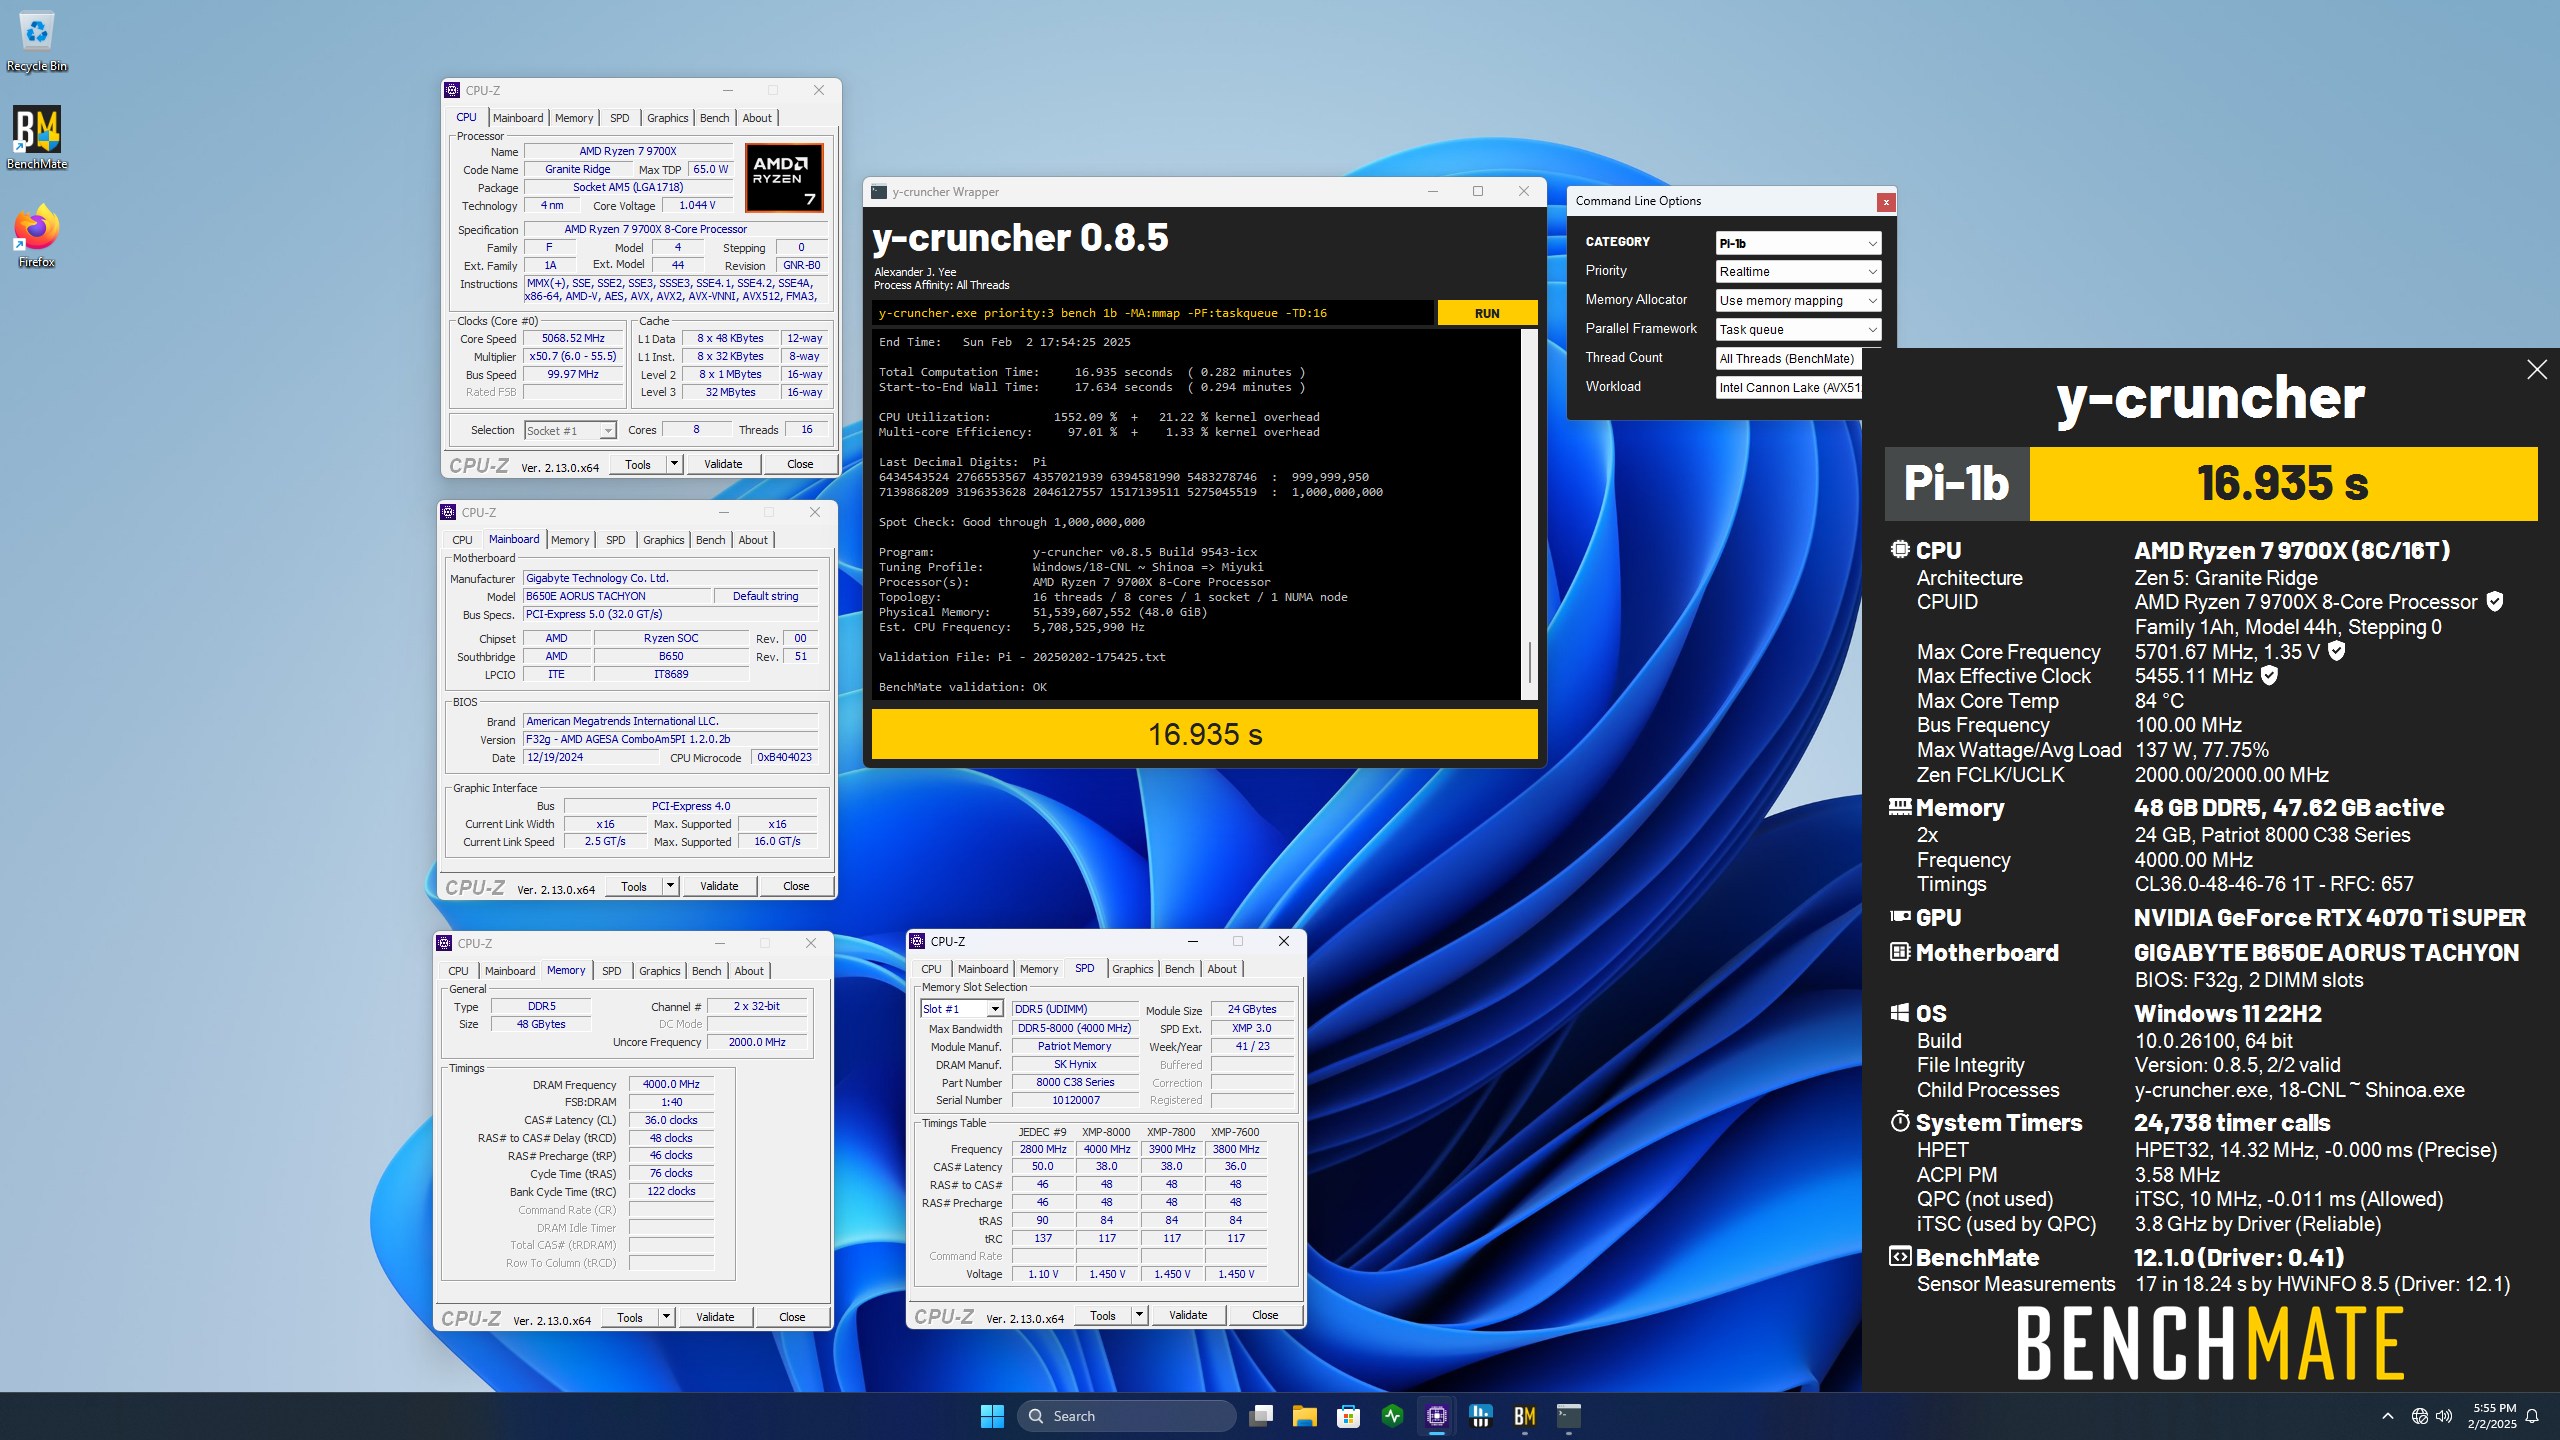Click CPU-Z title icon in the SPD window

[917, 941]
